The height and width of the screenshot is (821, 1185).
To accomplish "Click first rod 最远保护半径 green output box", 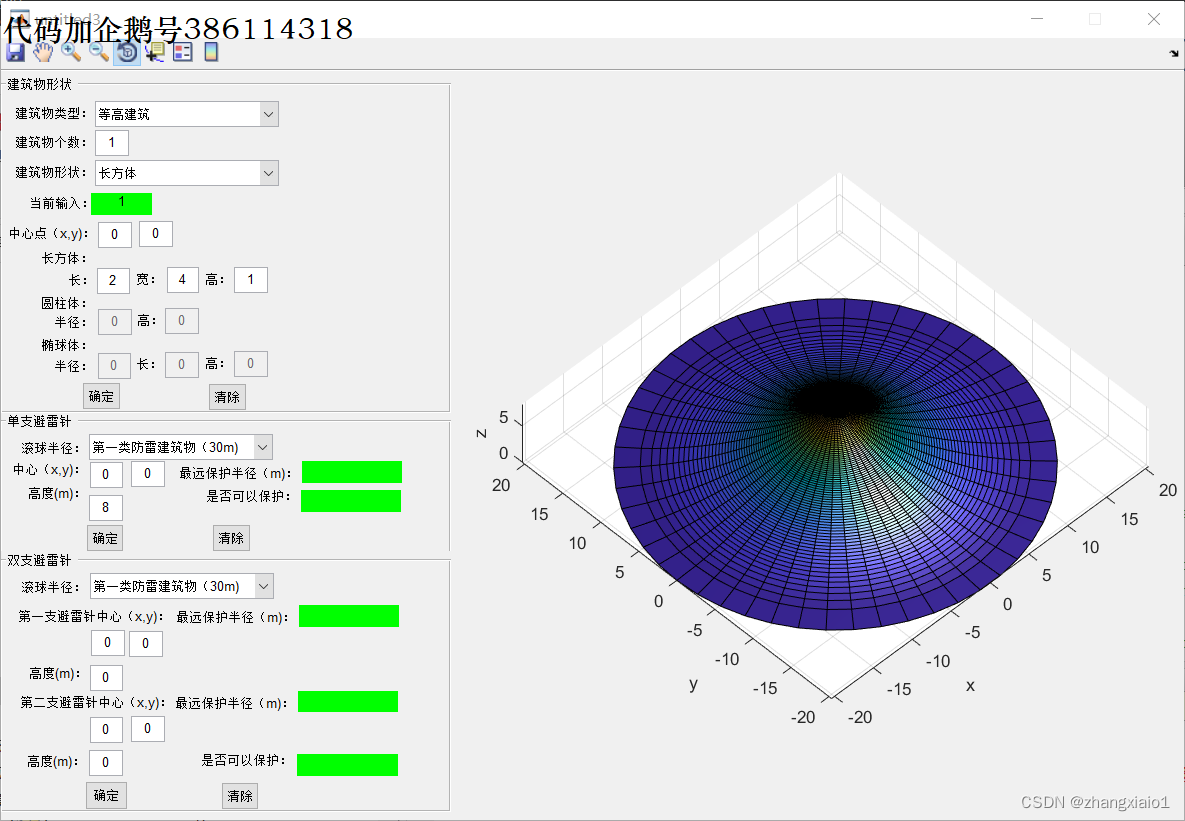I will click(x=349, y=616).
